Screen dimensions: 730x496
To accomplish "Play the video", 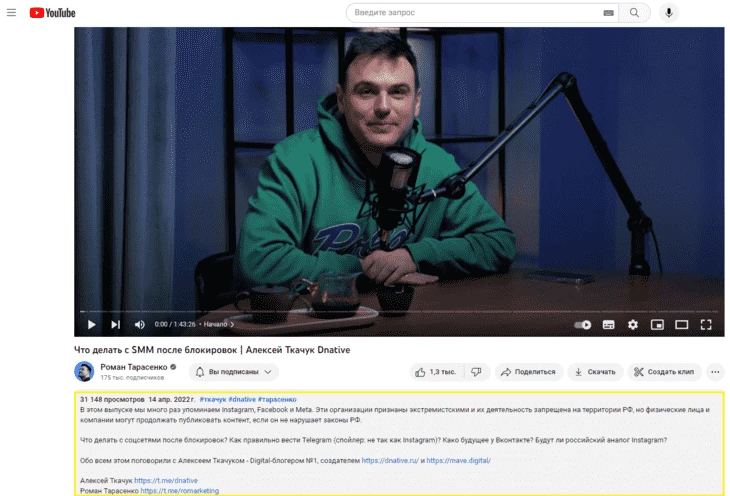I will [x=91, y=325].
